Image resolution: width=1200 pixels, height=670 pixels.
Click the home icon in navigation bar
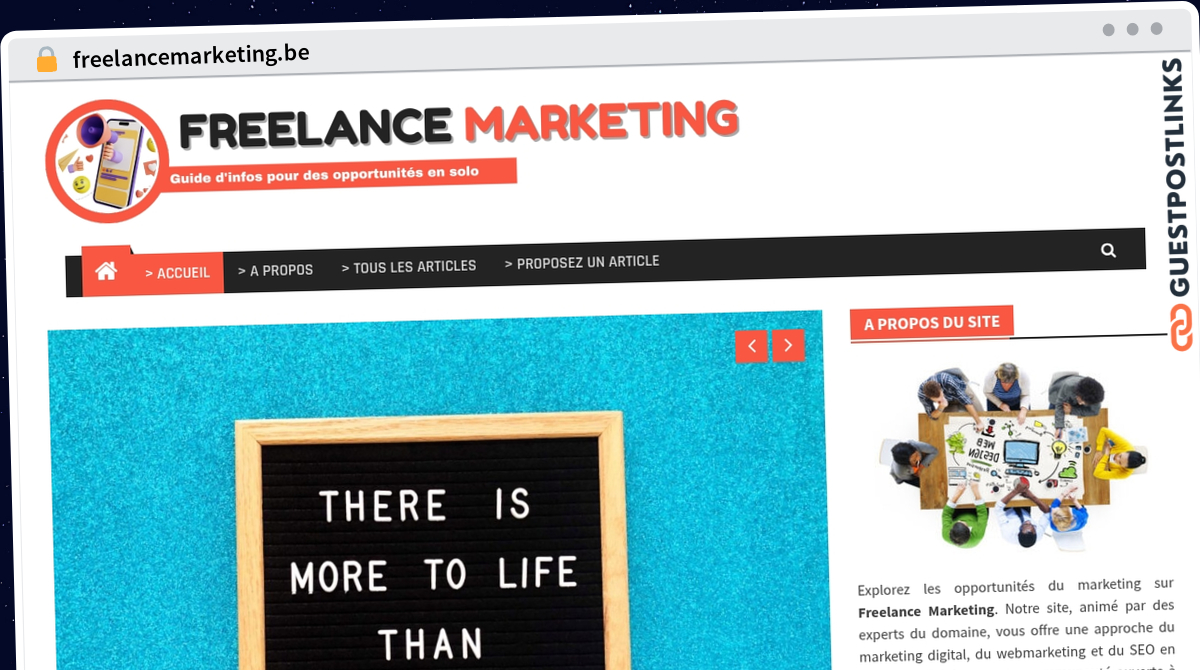(x=106, y=271)
